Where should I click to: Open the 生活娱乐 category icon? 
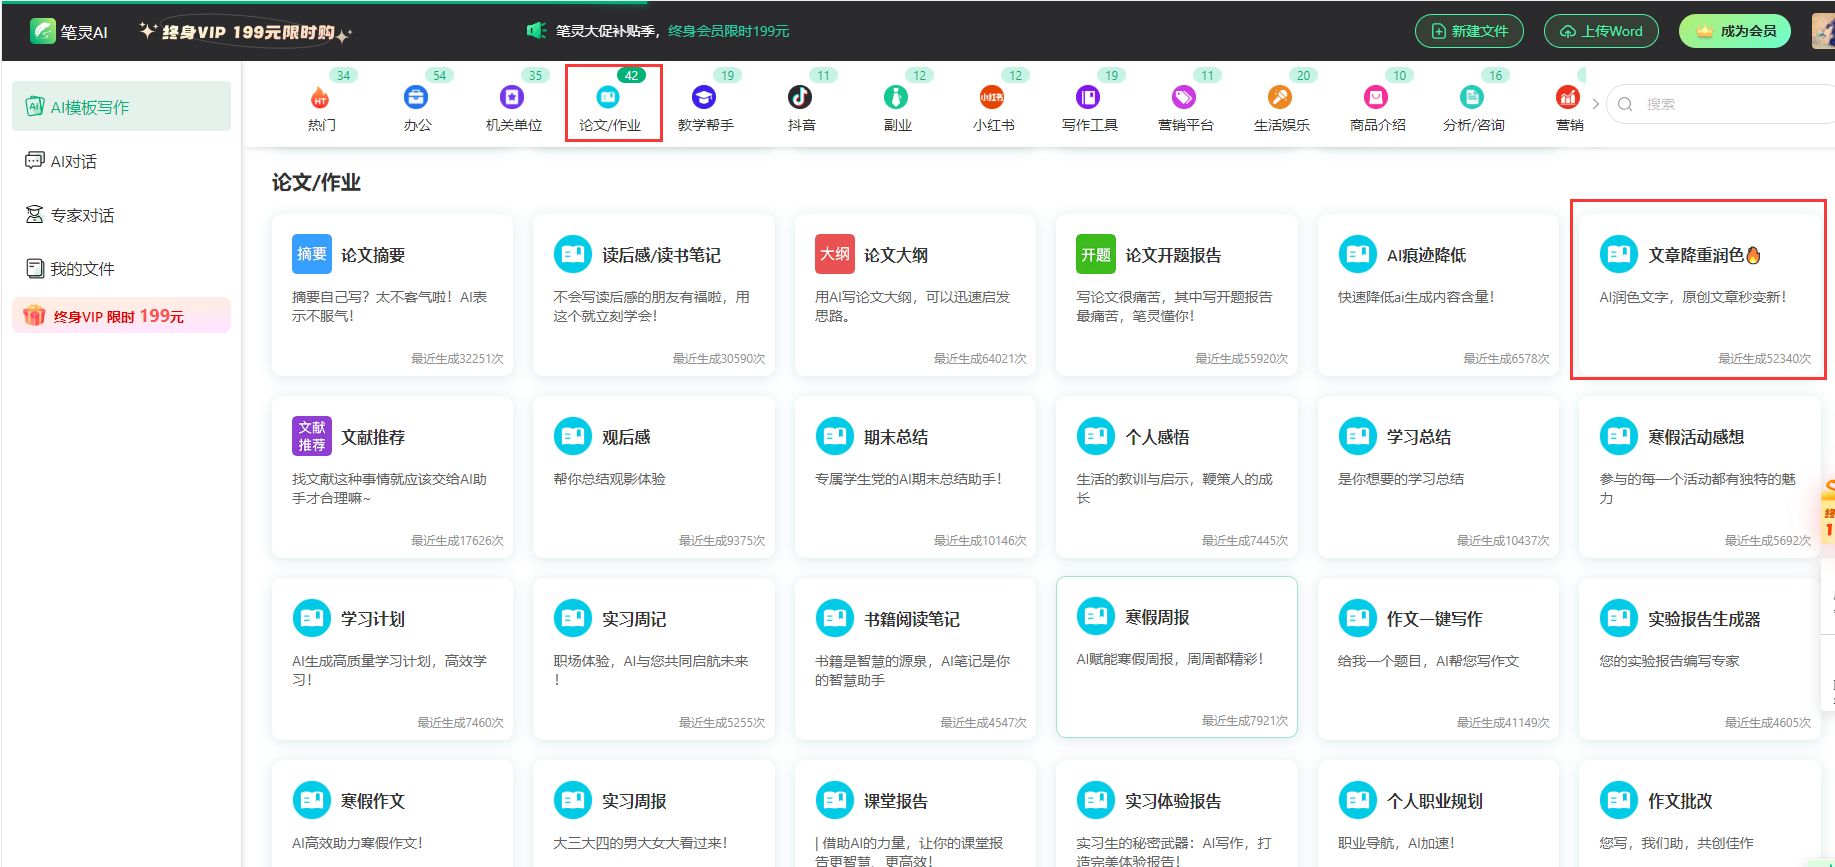click(1280, 97)
